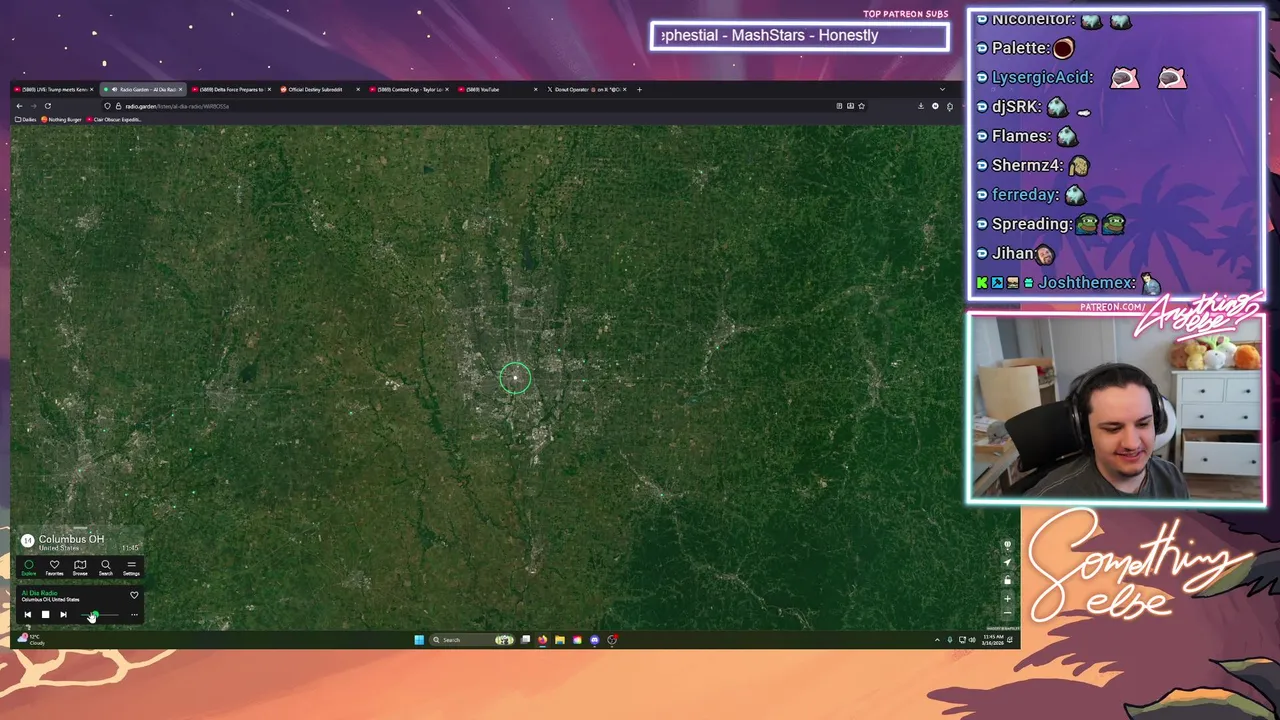Zoom in on the map
1280x720 pixels.
[x=1007, y=598]
